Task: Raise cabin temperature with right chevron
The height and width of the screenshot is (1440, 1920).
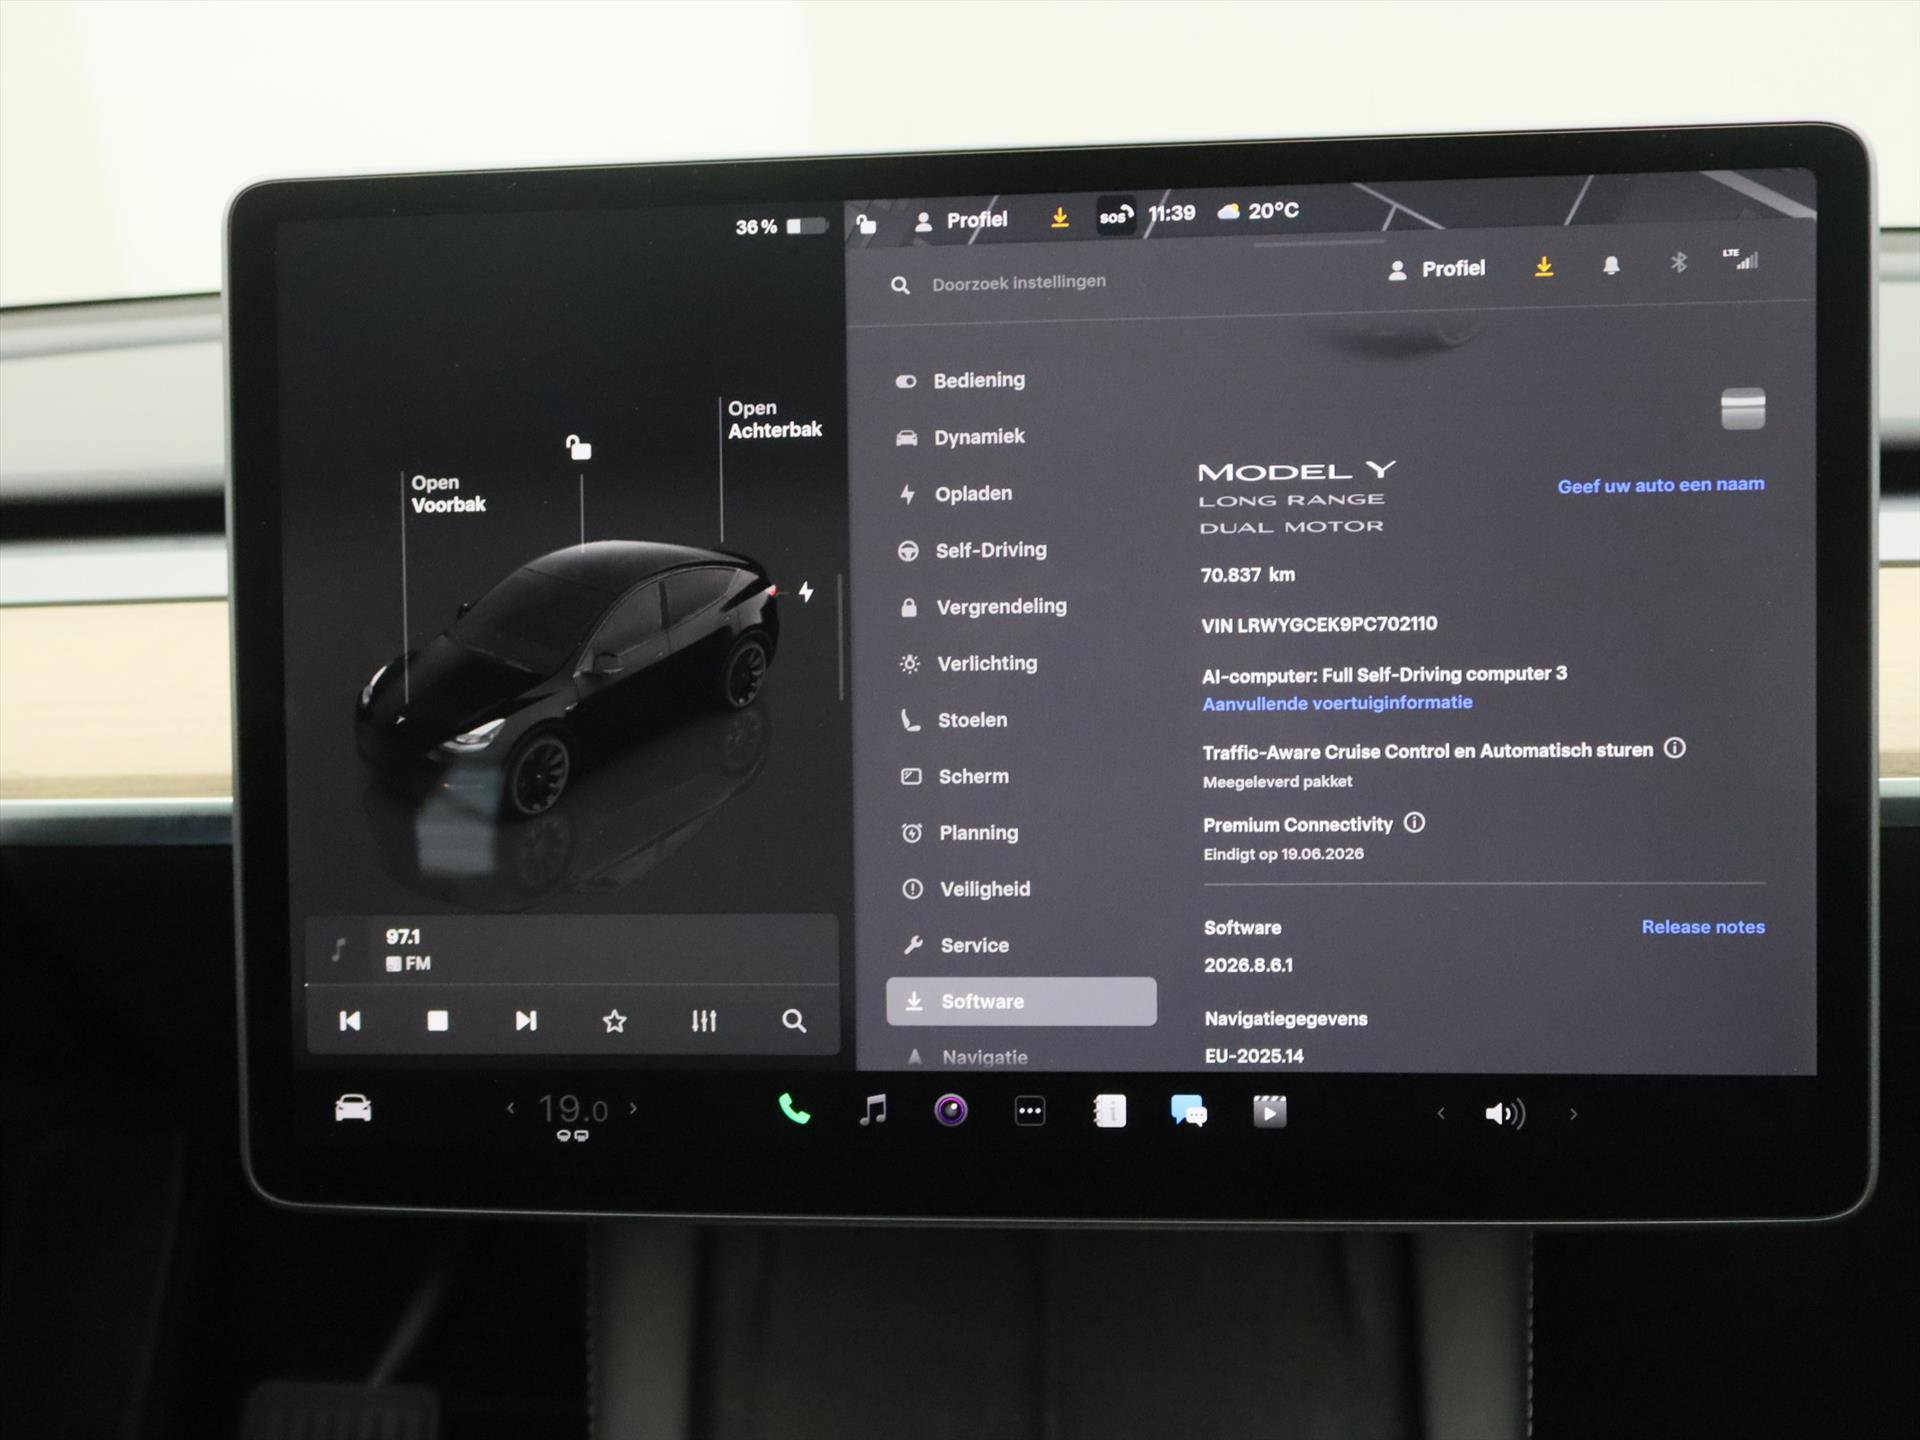Action: point(633,1108)
